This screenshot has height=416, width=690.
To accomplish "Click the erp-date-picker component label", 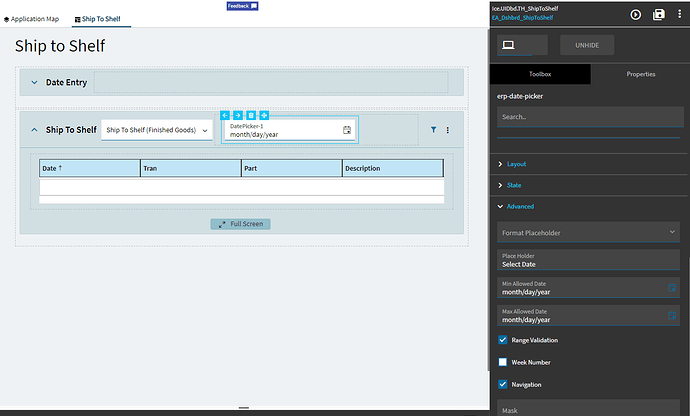I will coord(520,96).
